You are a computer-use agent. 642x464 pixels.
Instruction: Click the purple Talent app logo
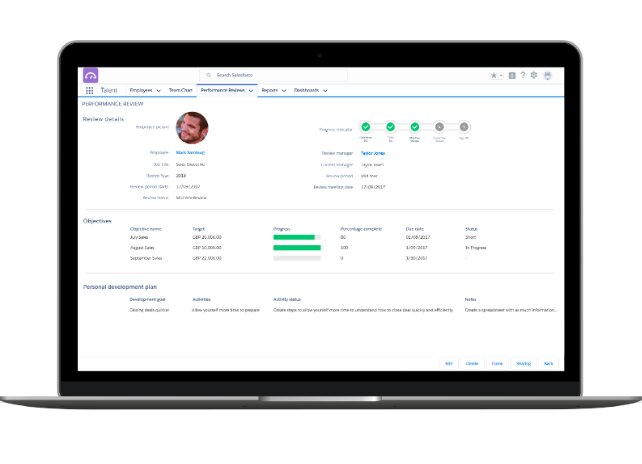click(90, 75)
